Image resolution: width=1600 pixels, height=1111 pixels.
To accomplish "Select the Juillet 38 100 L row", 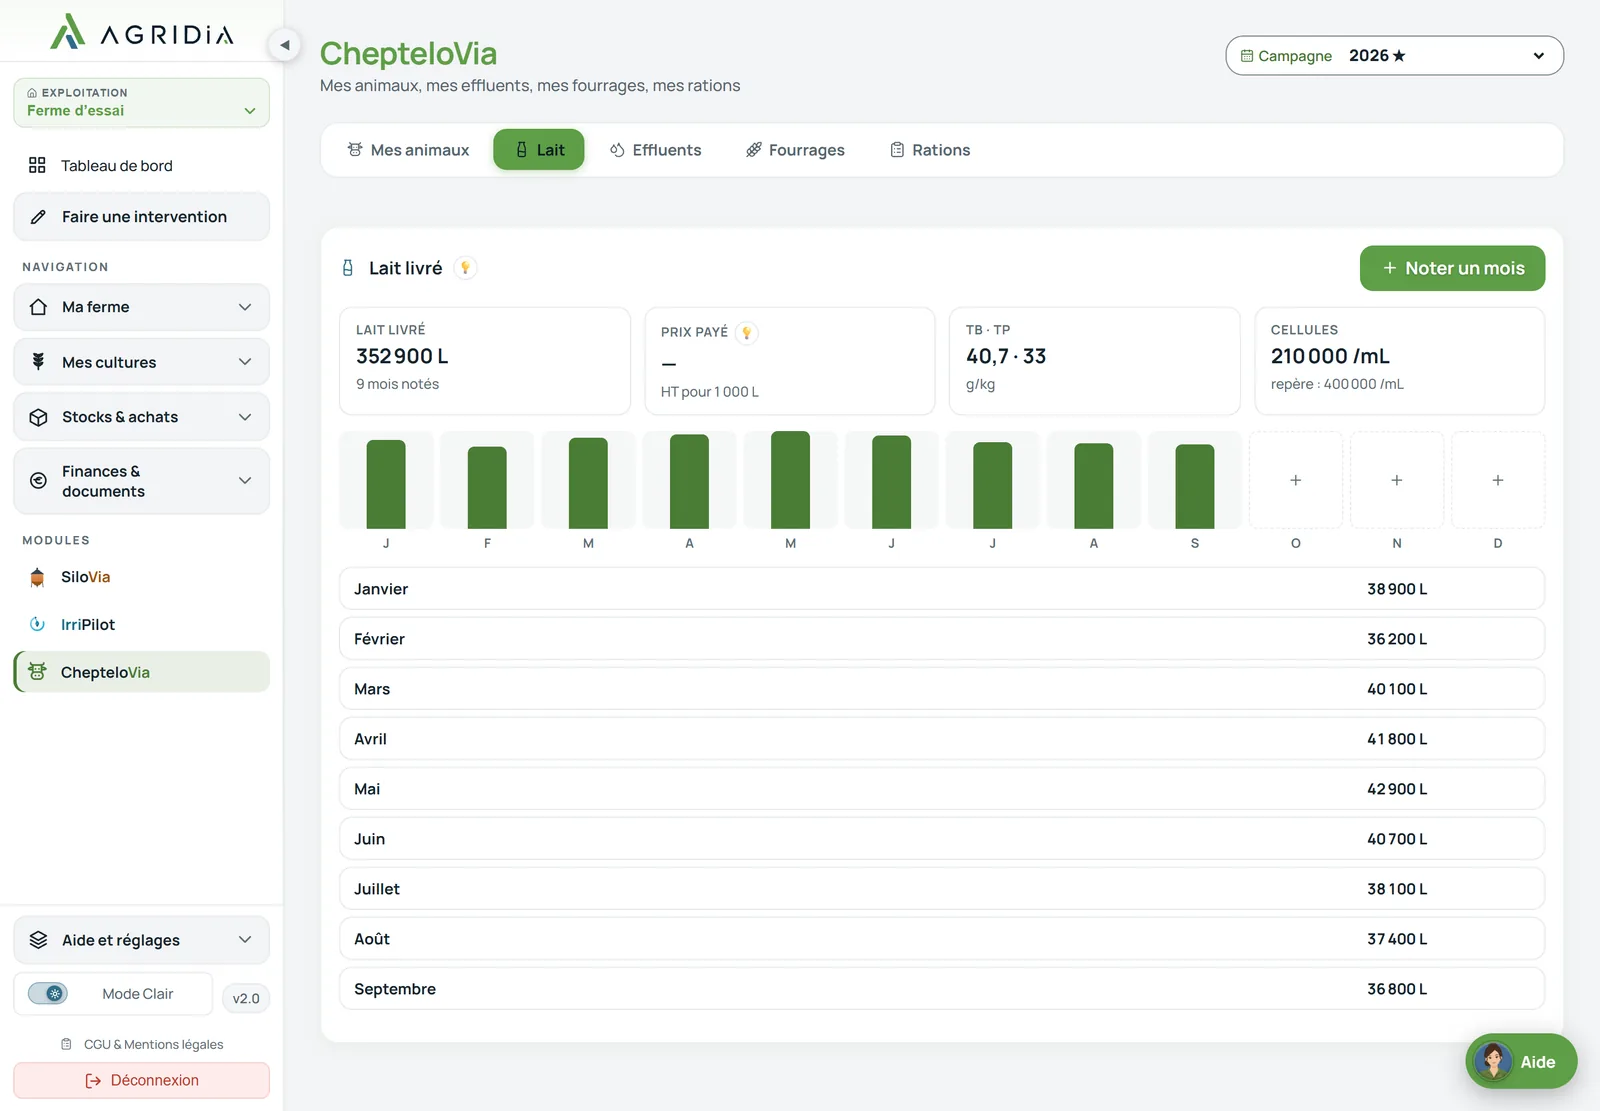I will click(x=942, y=889).
